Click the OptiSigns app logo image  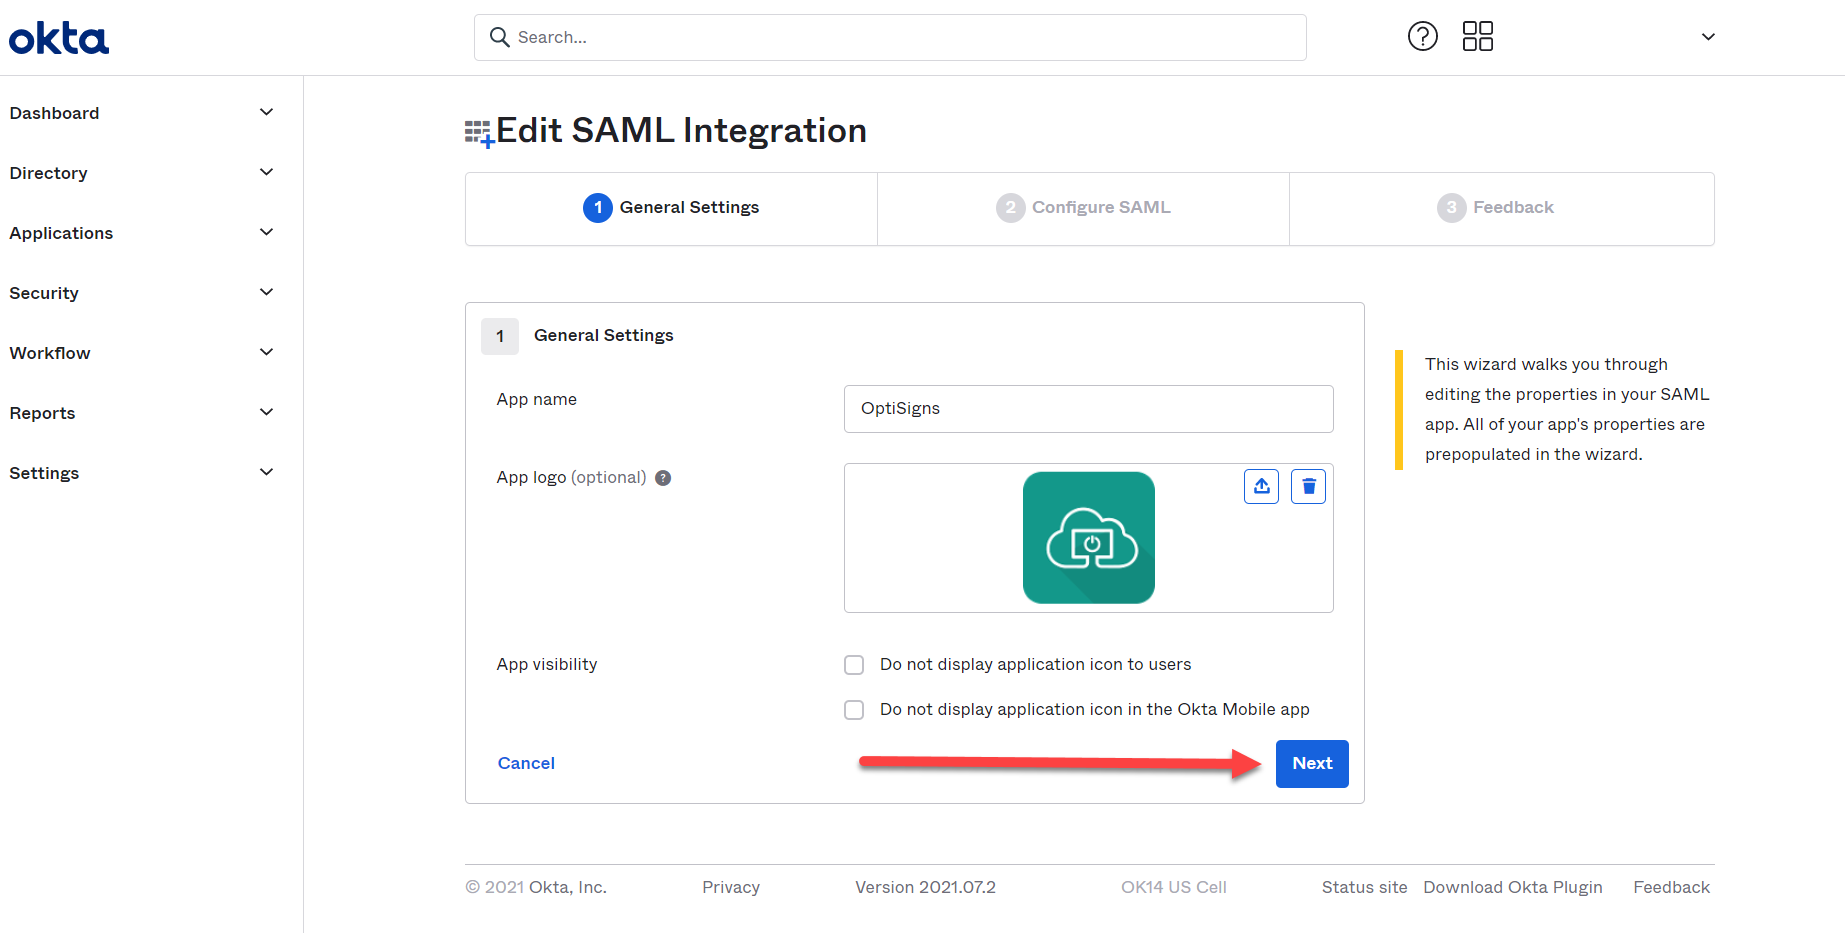pos(1088,538)
